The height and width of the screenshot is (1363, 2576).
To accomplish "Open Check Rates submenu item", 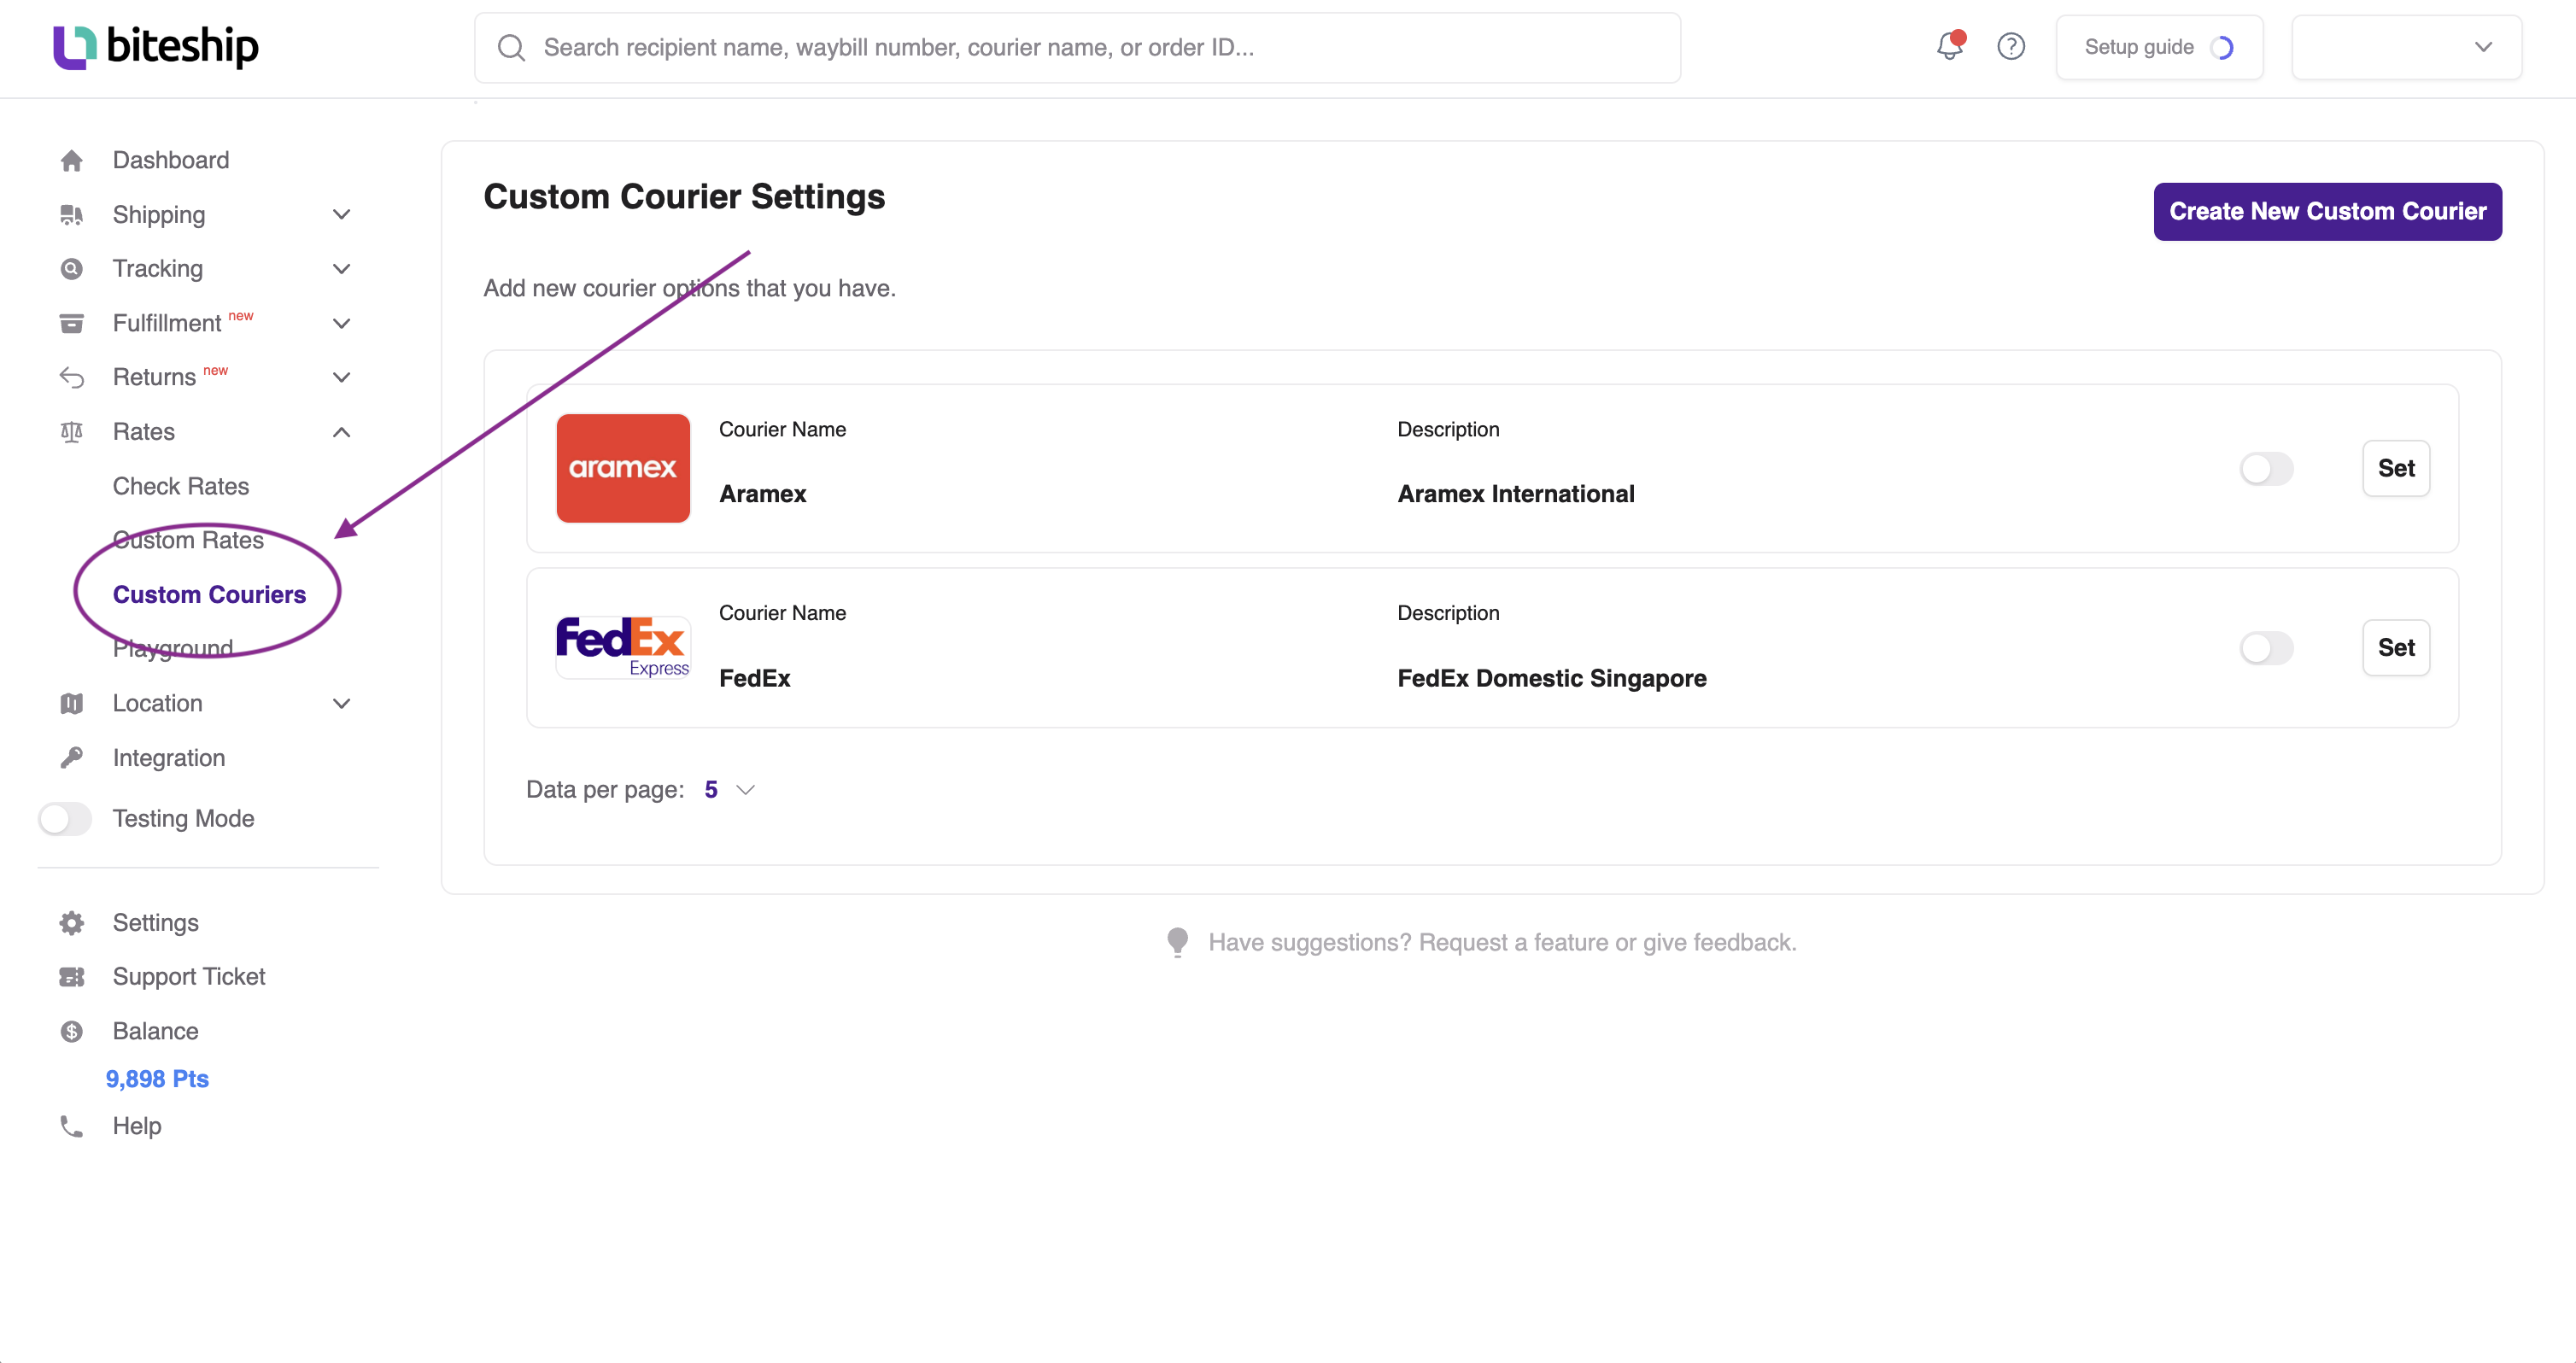I will click(181, 486).
